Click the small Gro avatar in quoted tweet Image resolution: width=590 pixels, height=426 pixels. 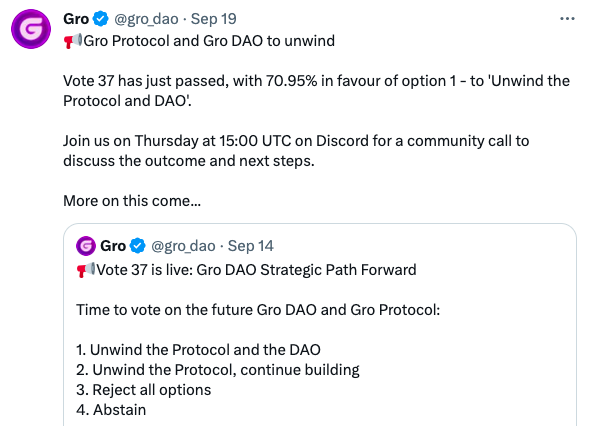86,246
